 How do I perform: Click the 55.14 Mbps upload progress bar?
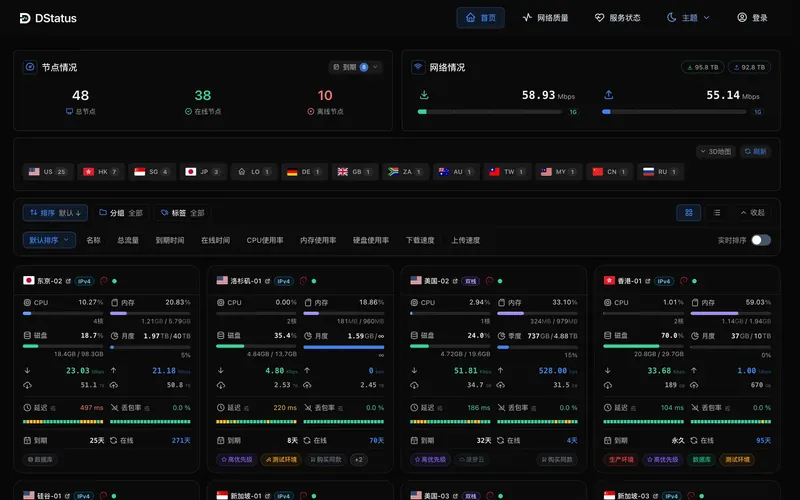pyautogui.click(x=674, y=112)
